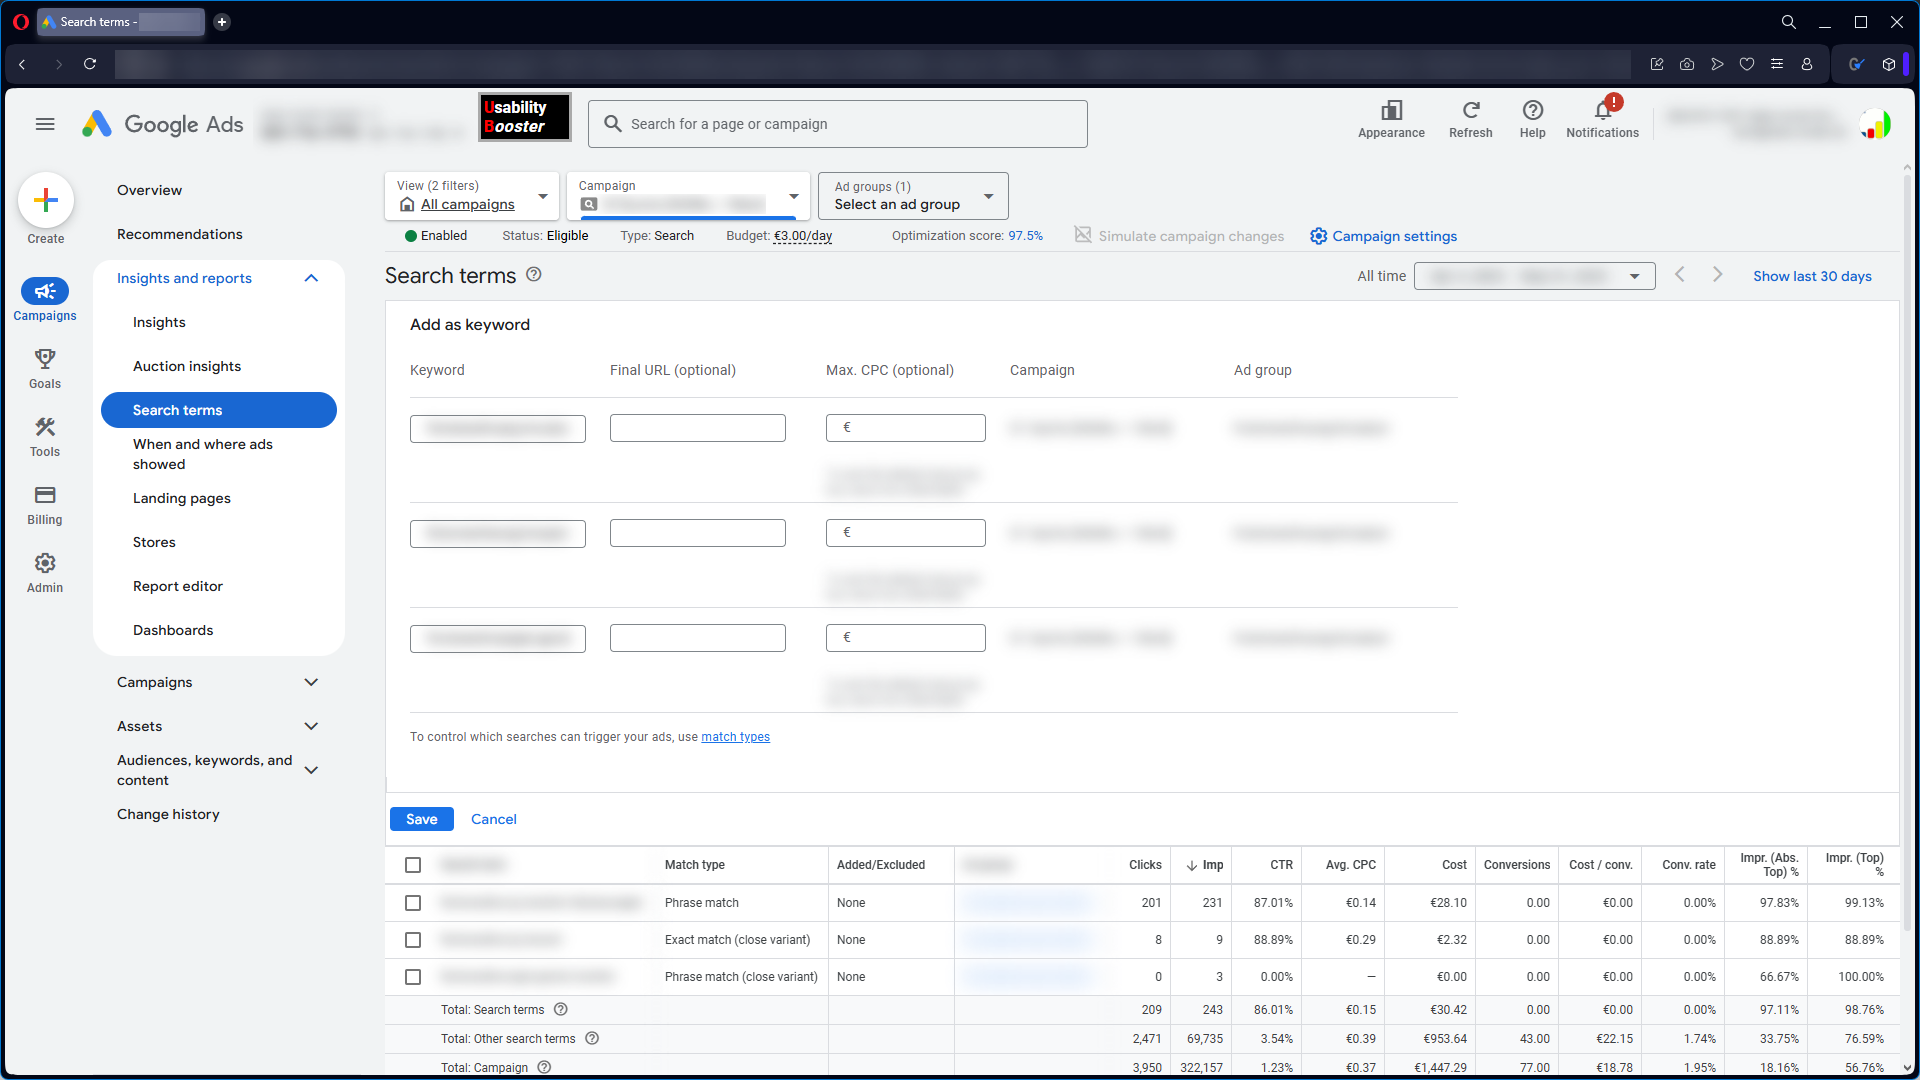Select the header checkbox in the search terms table
The image size is (1920, 1080).
tap(413, 865)
